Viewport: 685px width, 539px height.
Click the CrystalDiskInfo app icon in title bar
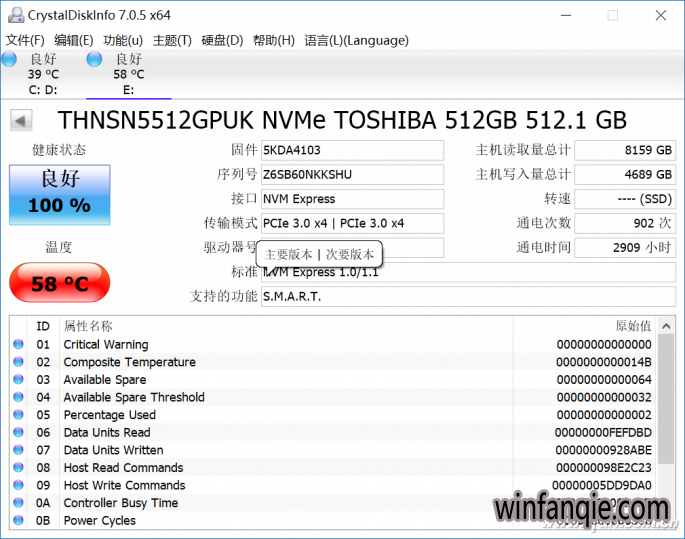click(16, 15)
